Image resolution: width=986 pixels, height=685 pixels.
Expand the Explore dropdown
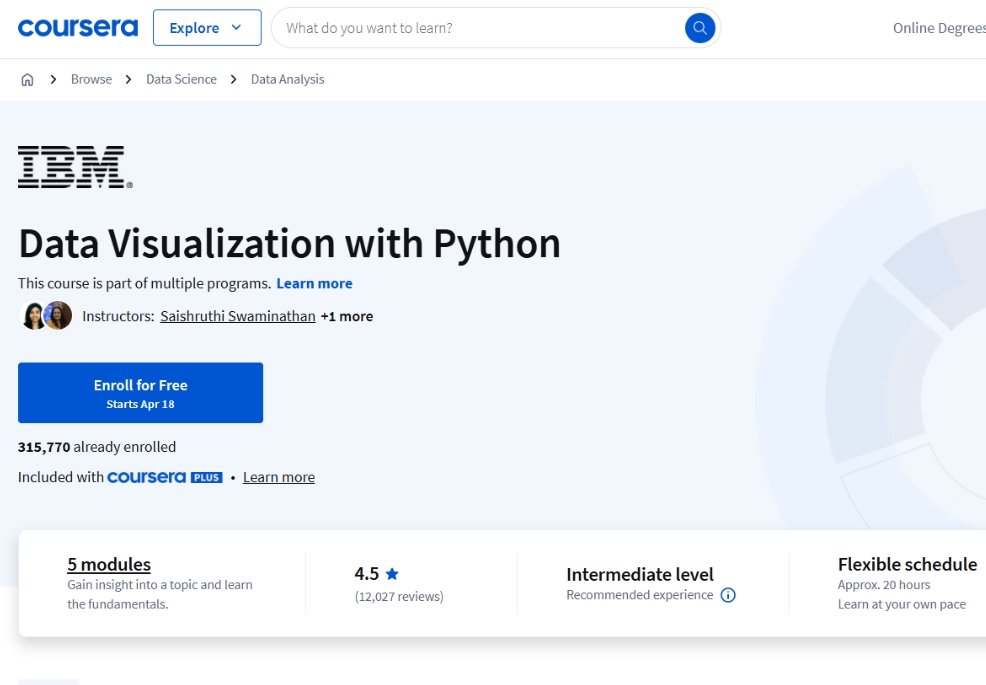[207, 27]
